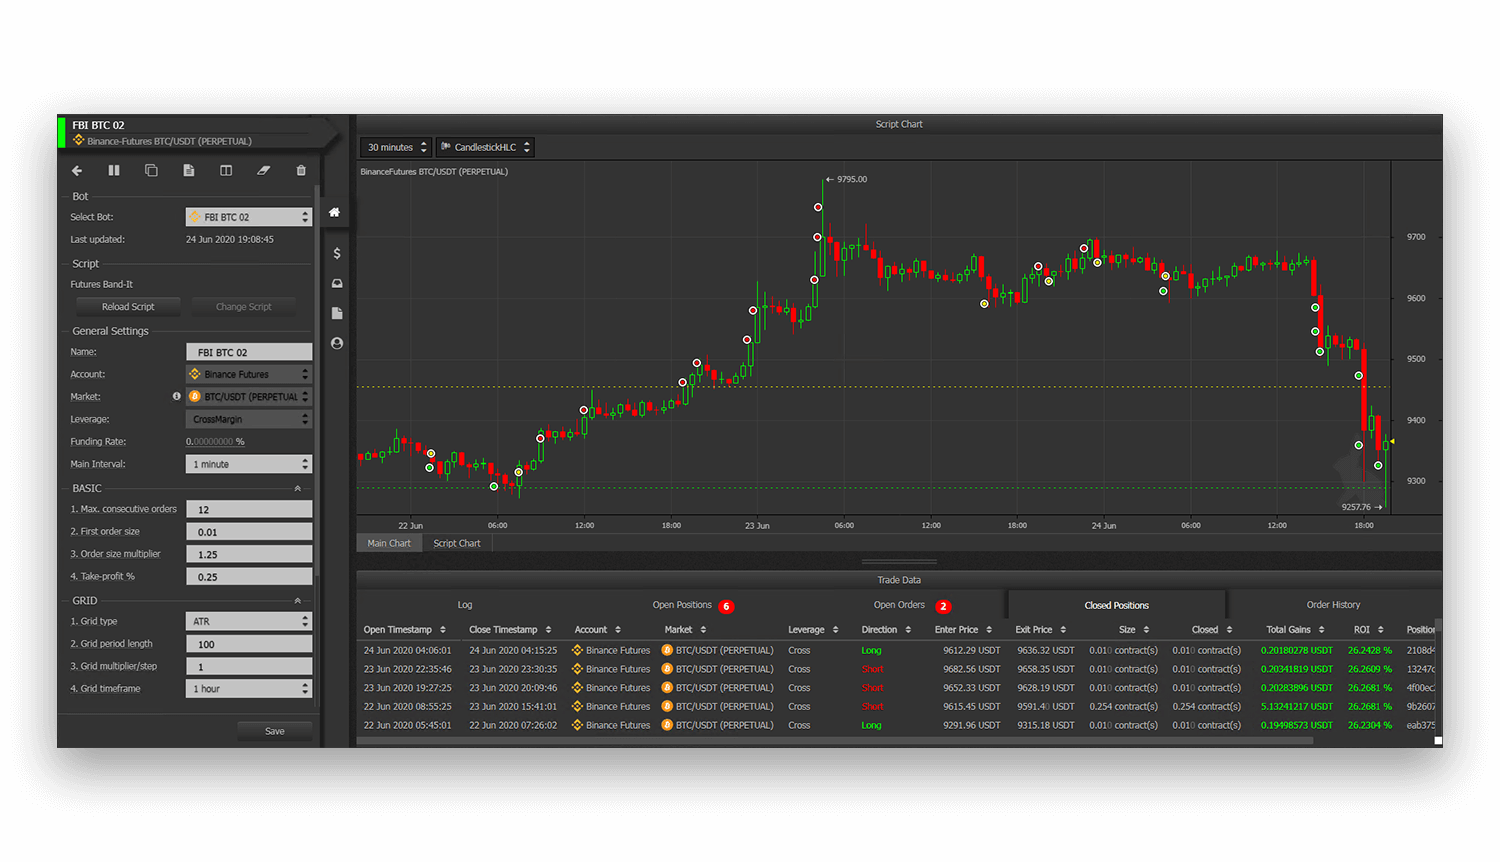Edit the bot Name field
This screenshot has height=862, width=1500.
[249, 352]
